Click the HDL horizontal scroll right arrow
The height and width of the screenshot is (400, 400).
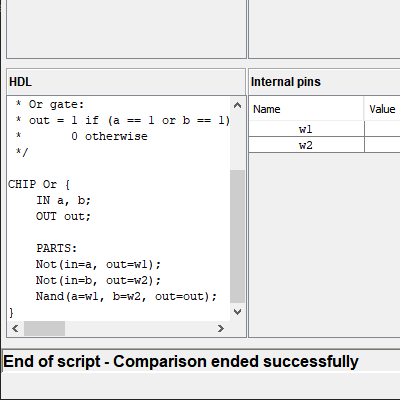(221, 329)
